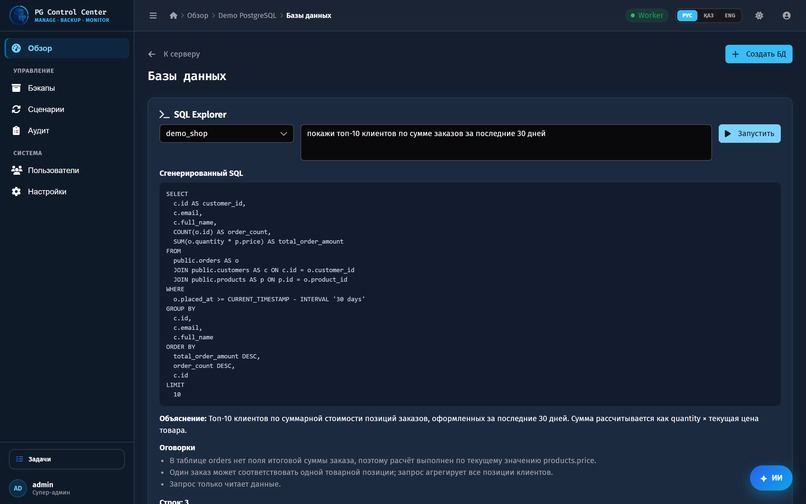Toggle the hamburger sidebar menu icon
Viewport: 806px width, 504px height.
(x=153, y=15)
